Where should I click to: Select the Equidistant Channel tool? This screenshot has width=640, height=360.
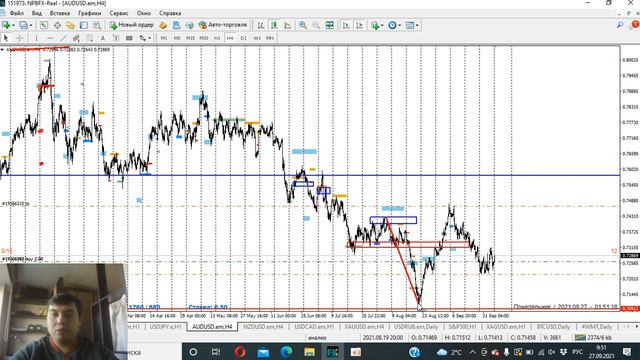tap(76, 38)
